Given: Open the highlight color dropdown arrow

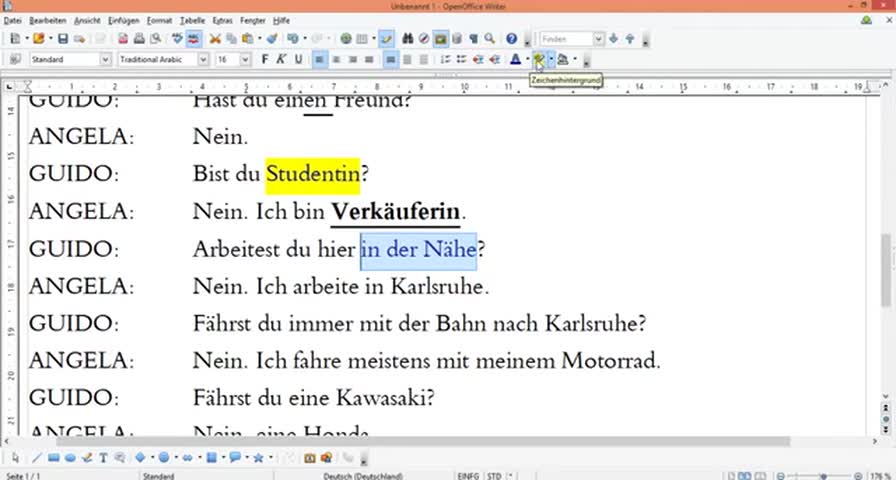Looking at the screenshot, I should click(x=551, y=59).
